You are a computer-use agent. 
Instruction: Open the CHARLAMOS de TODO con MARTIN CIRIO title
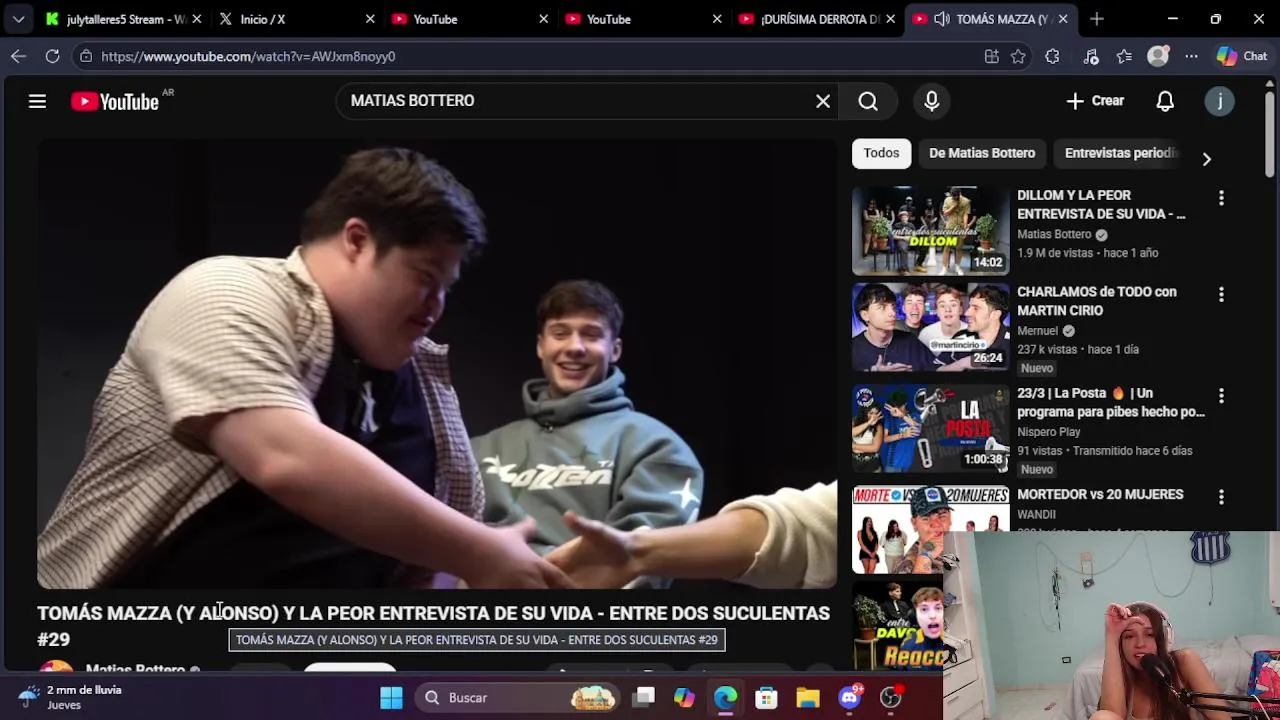pyautogui.click(x=1097, y=301)
